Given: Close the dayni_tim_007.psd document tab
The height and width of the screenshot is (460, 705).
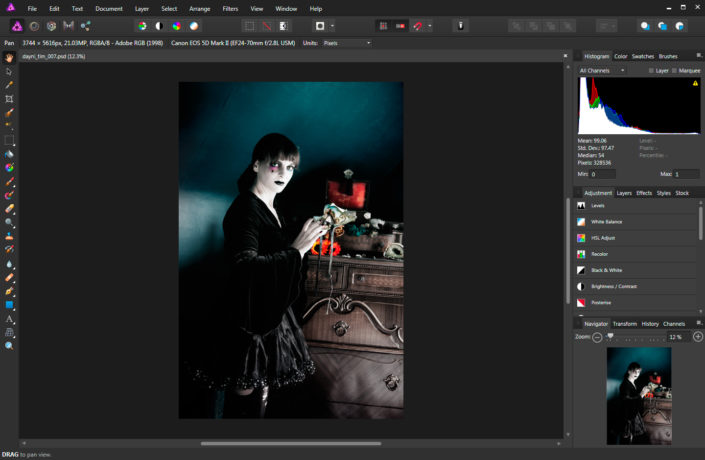Looking at the screenshot, I should pyautogui.click(x=565, y=56).
